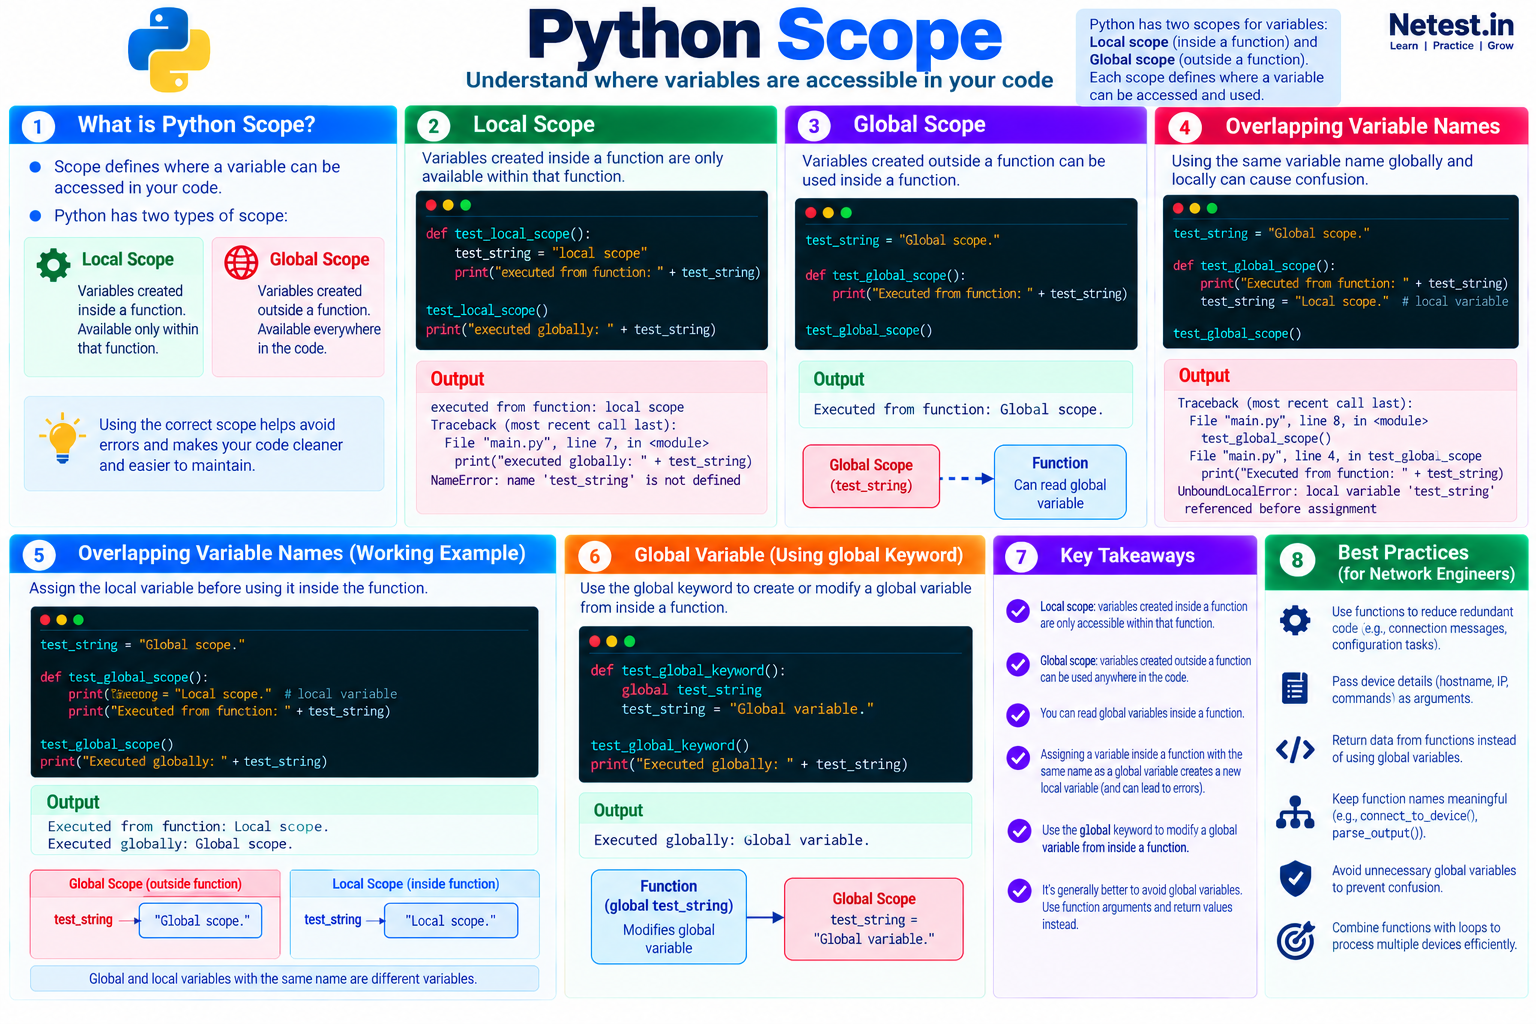Viewport: 1536px width, 1024px height.
Task: Click the checkmark beside 'Use the global keyword to modify'
Action: click(1019, 831)
